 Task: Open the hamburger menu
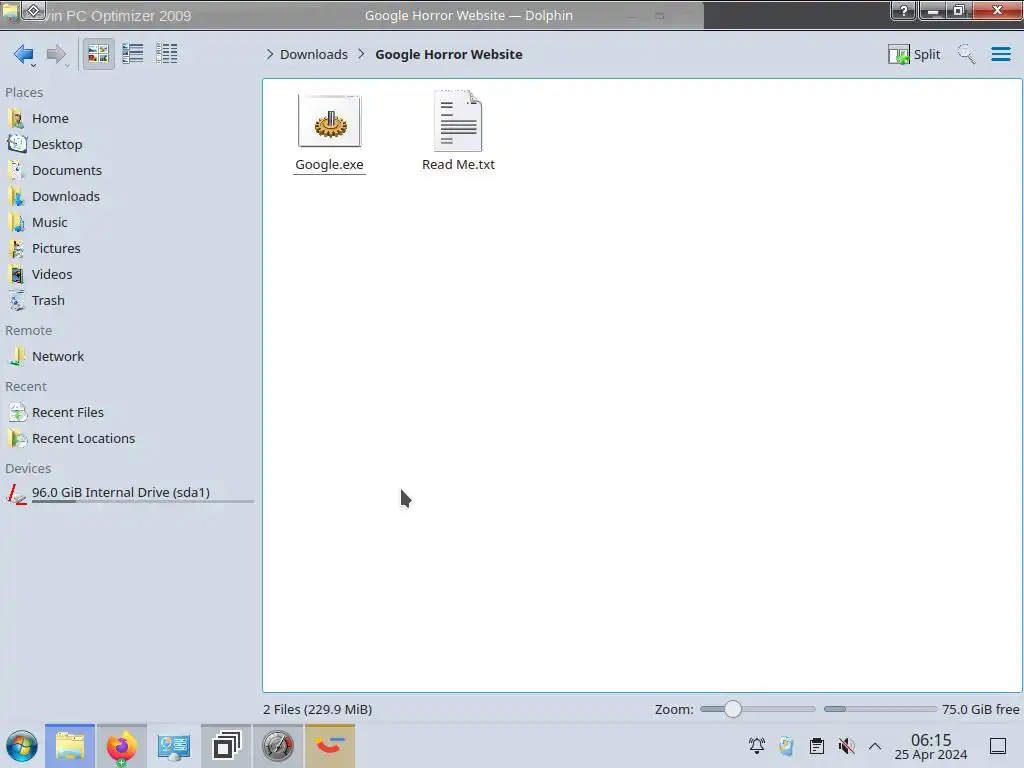point(1000,54)
